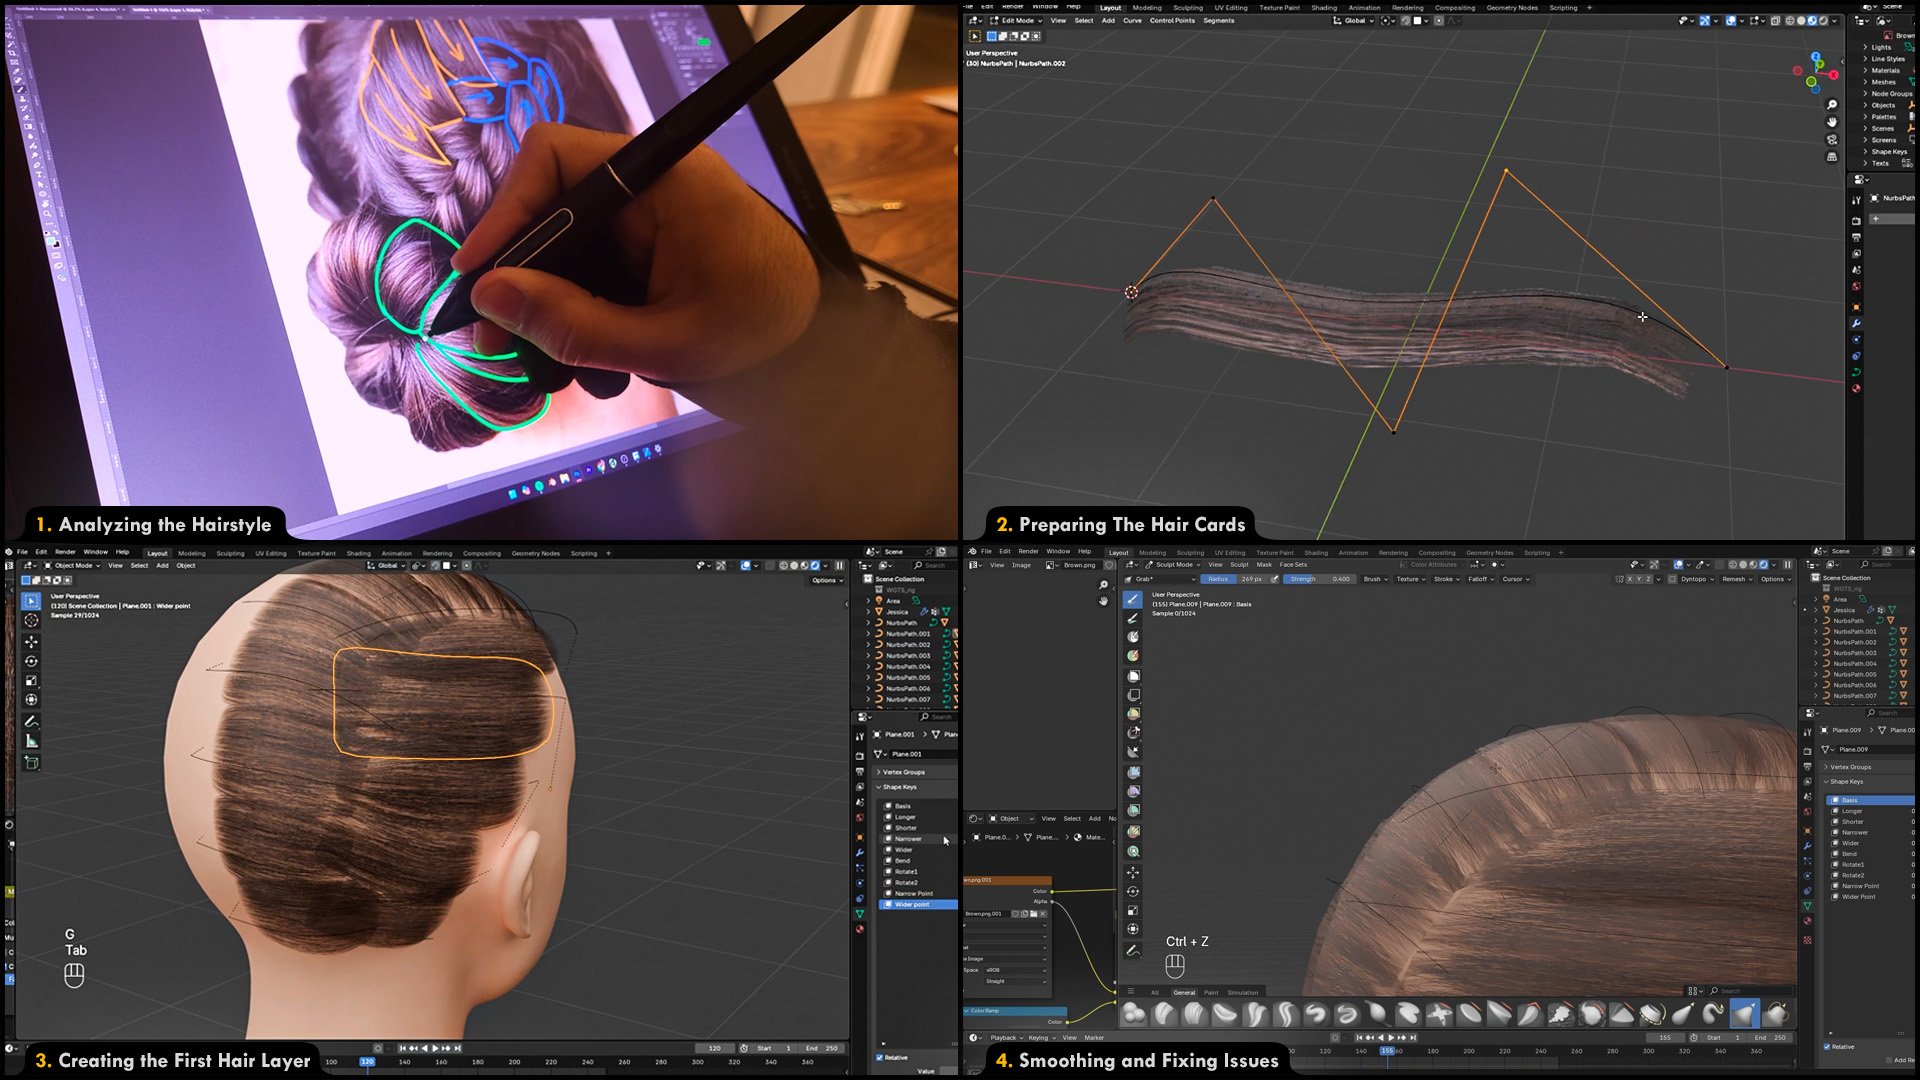Switch to the Paint brush tab

pos(1211,992)
